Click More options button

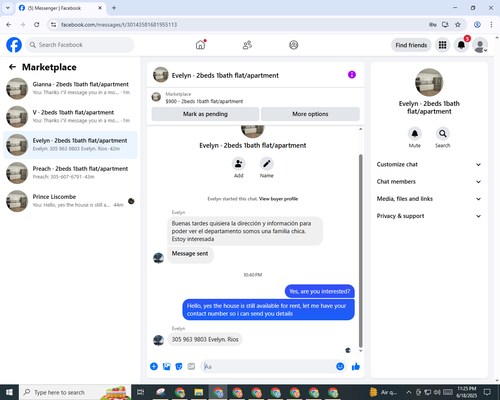tap(310, 114)
